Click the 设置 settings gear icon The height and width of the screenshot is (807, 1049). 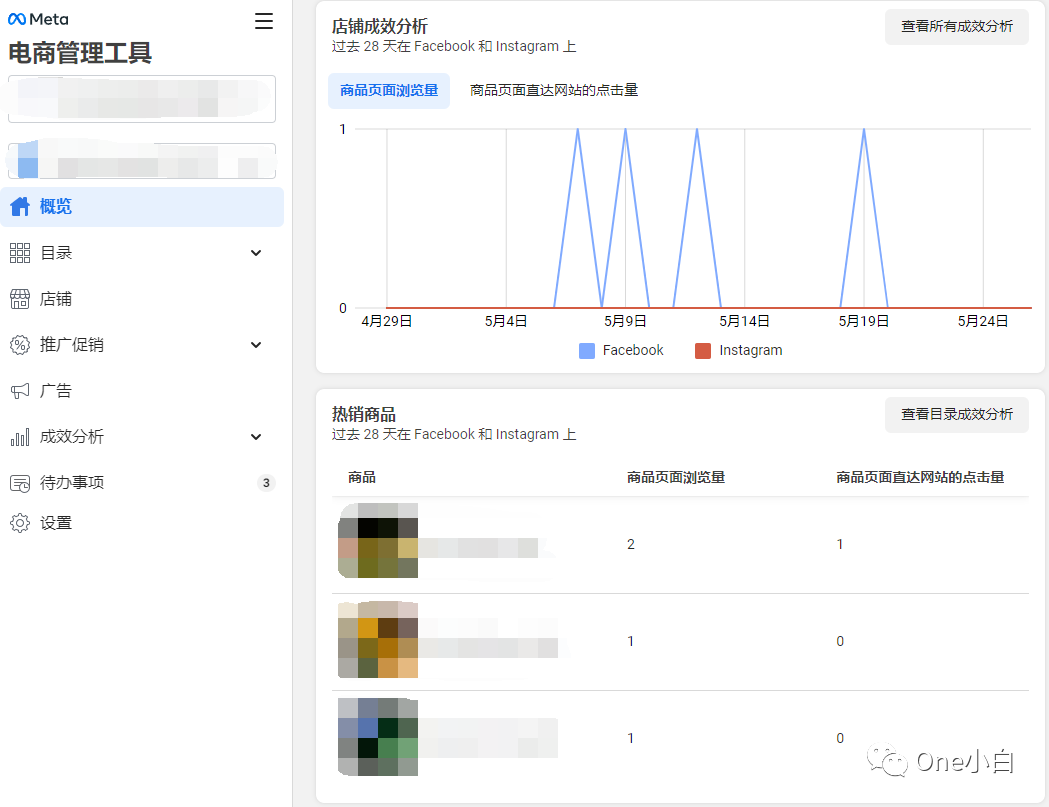(x=19, y=522)
